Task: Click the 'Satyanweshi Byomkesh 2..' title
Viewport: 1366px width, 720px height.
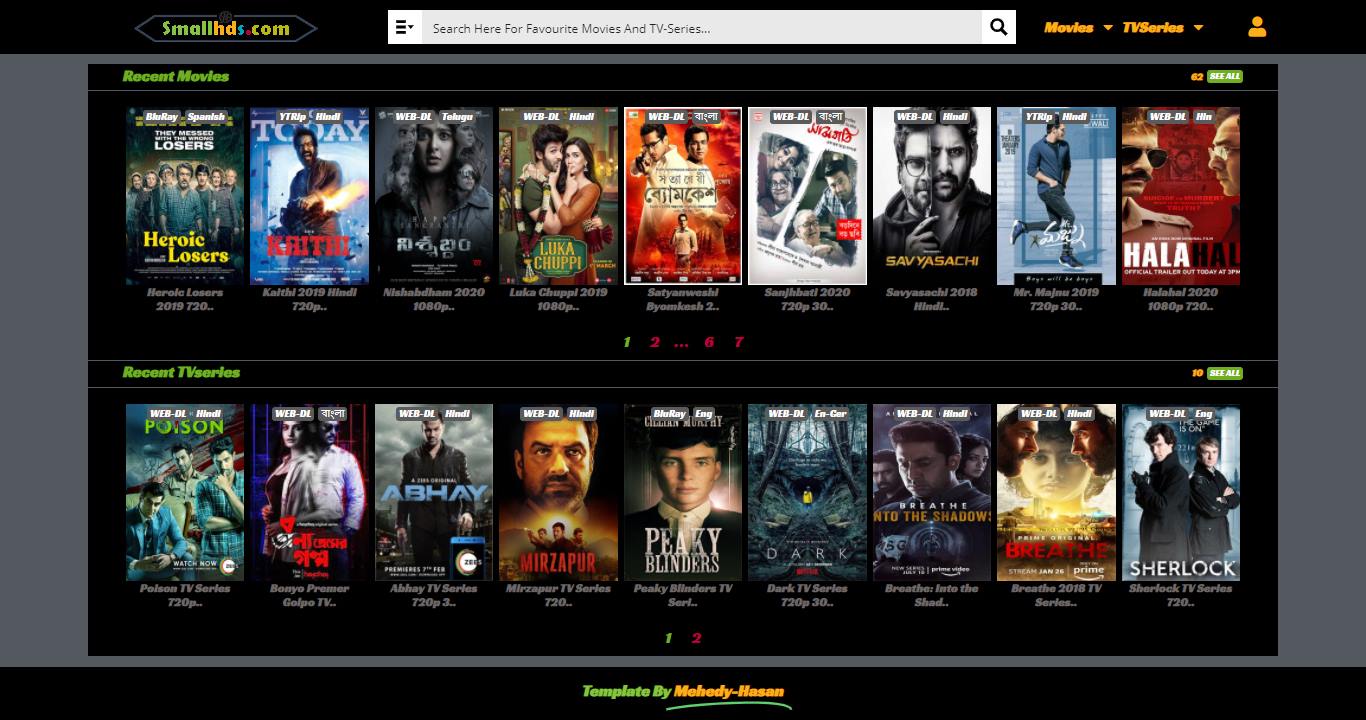Action: tap(683, 299)
